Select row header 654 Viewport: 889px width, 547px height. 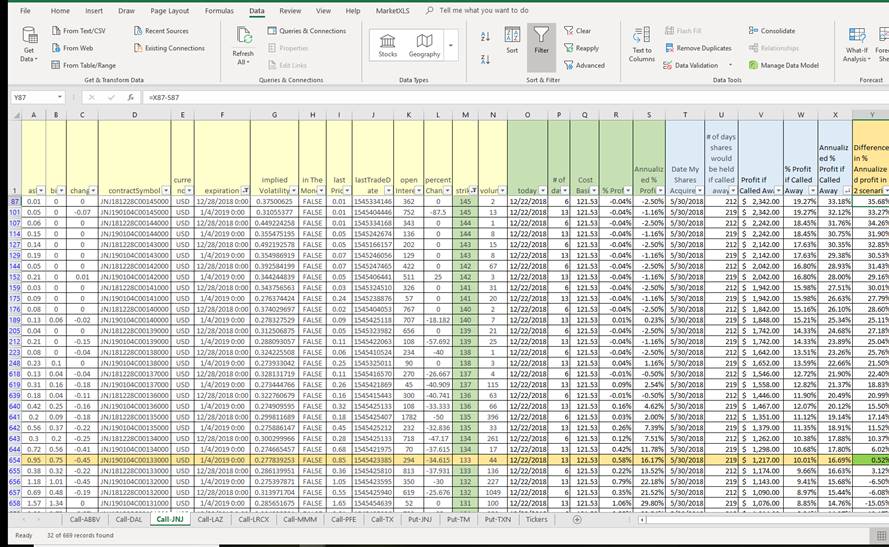15,460
